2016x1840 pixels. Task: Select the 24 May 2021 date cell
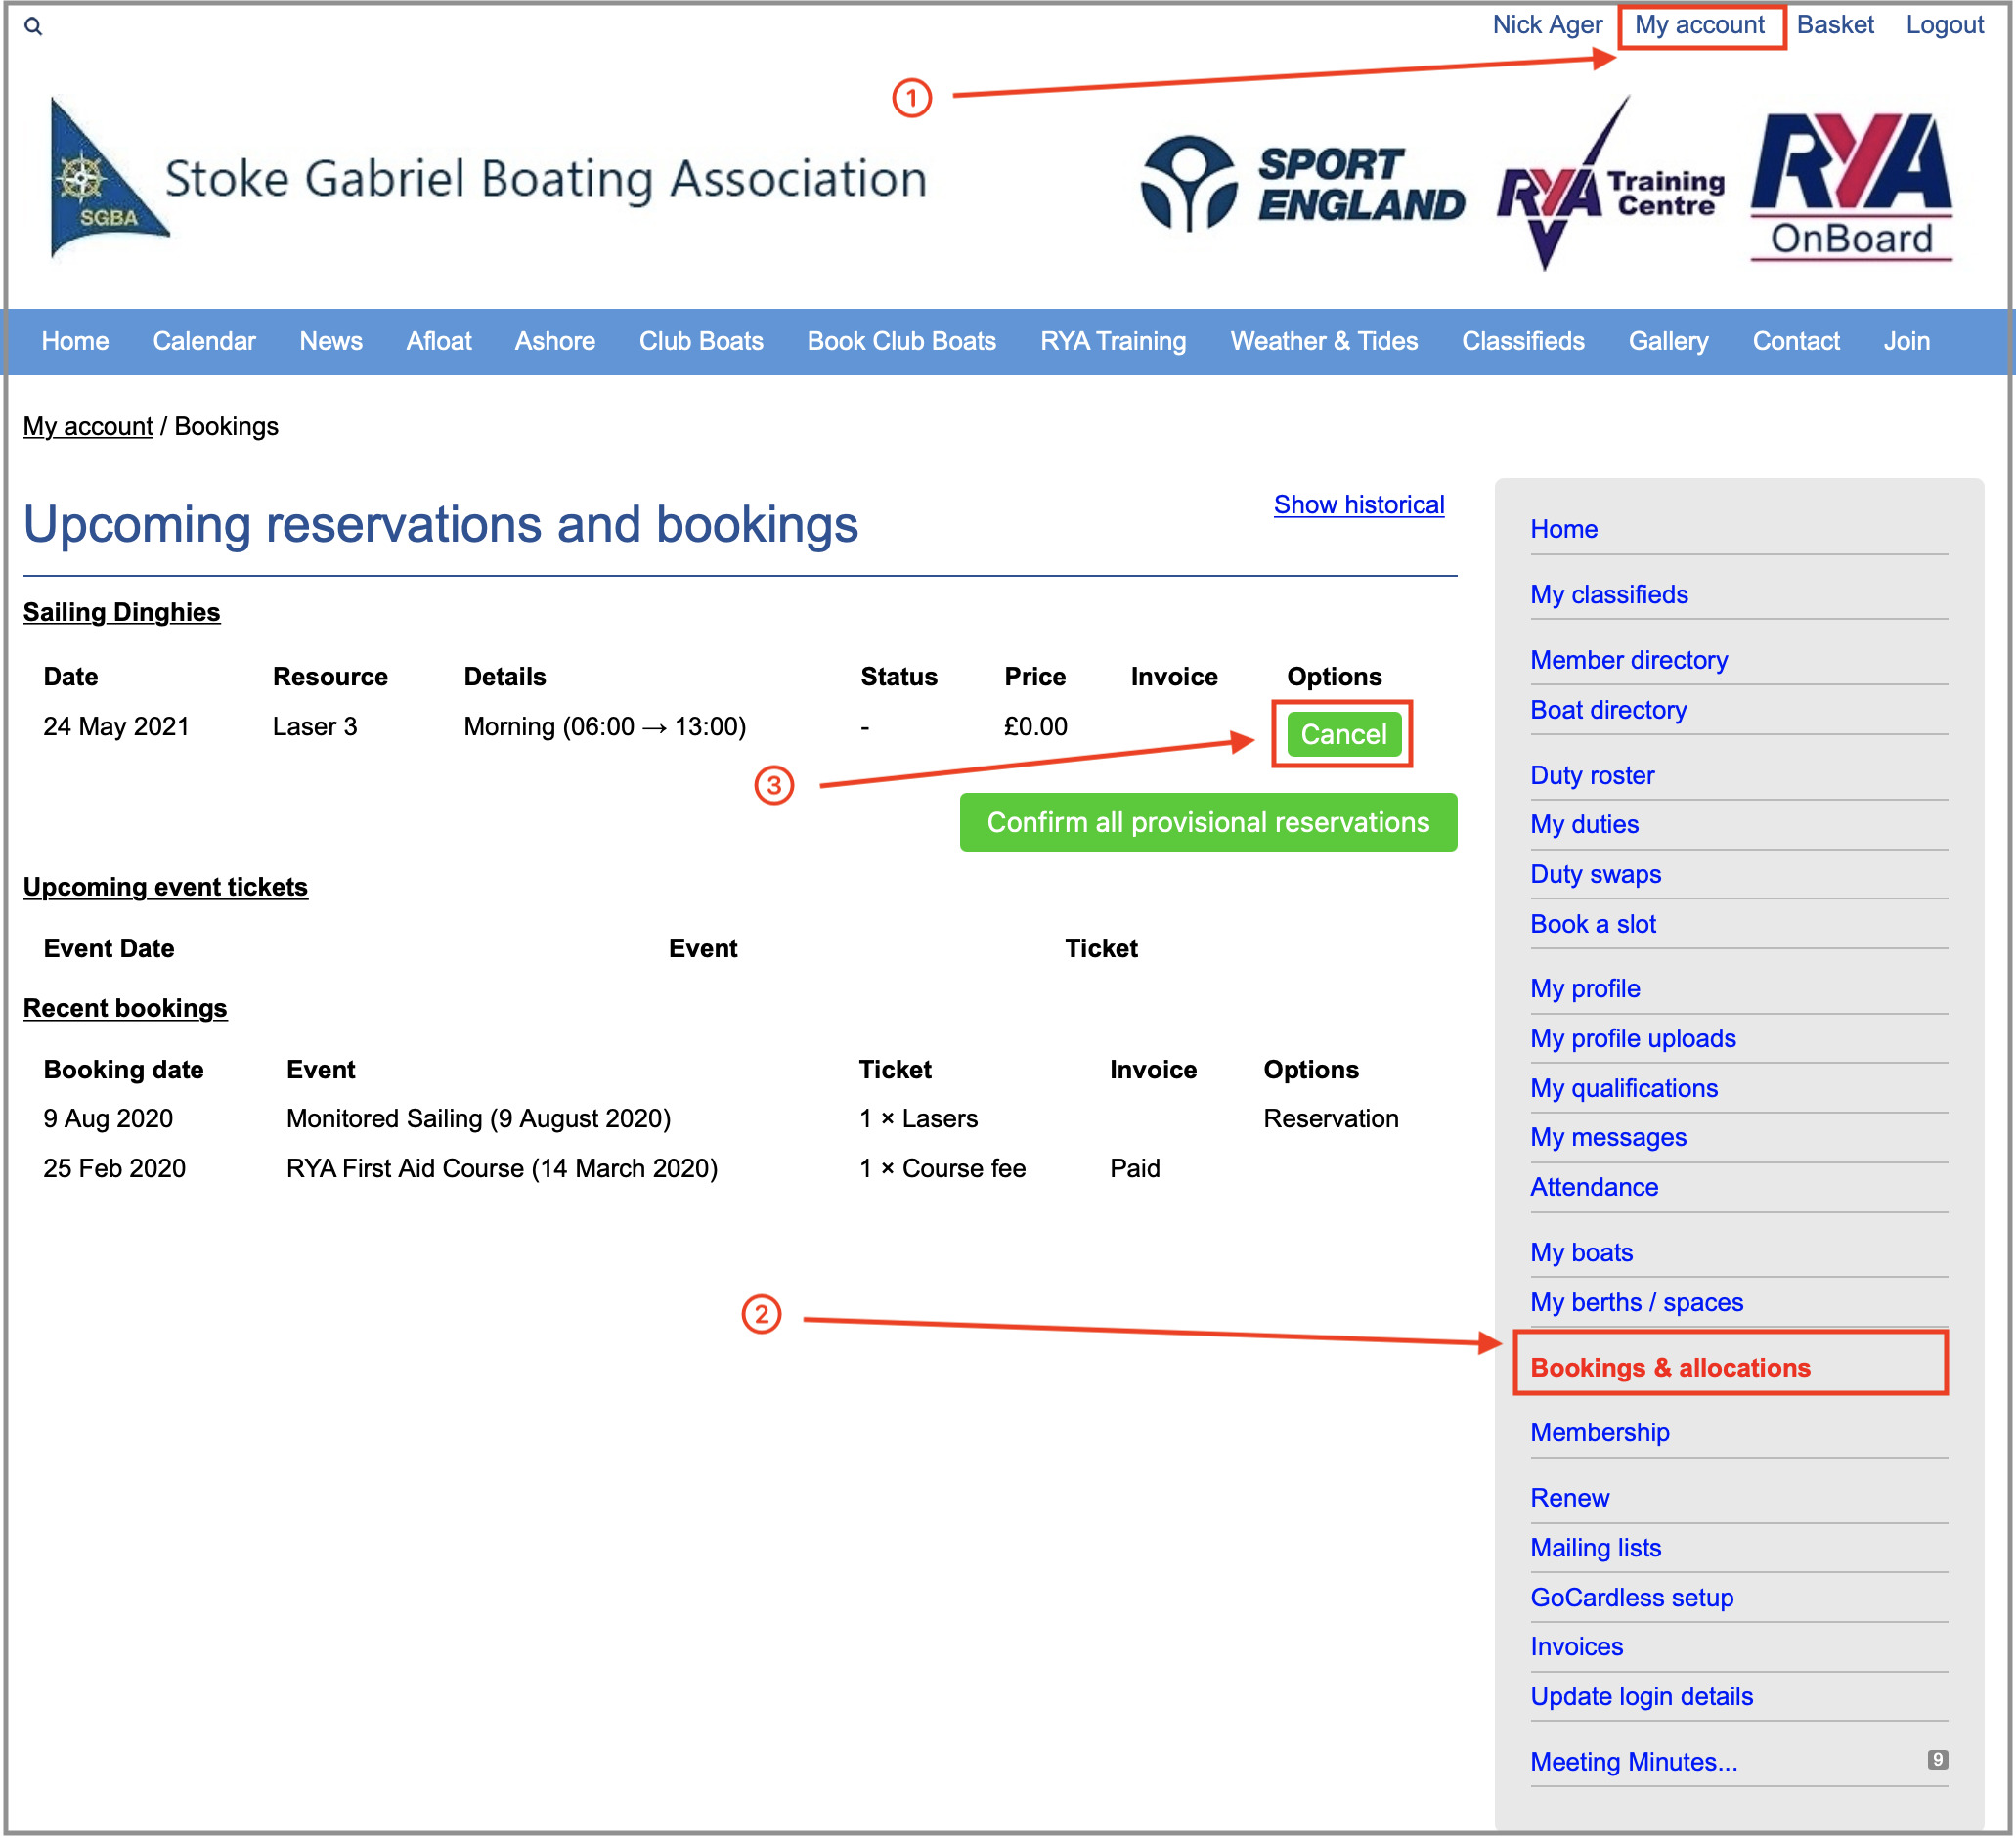tap(116, 726)
